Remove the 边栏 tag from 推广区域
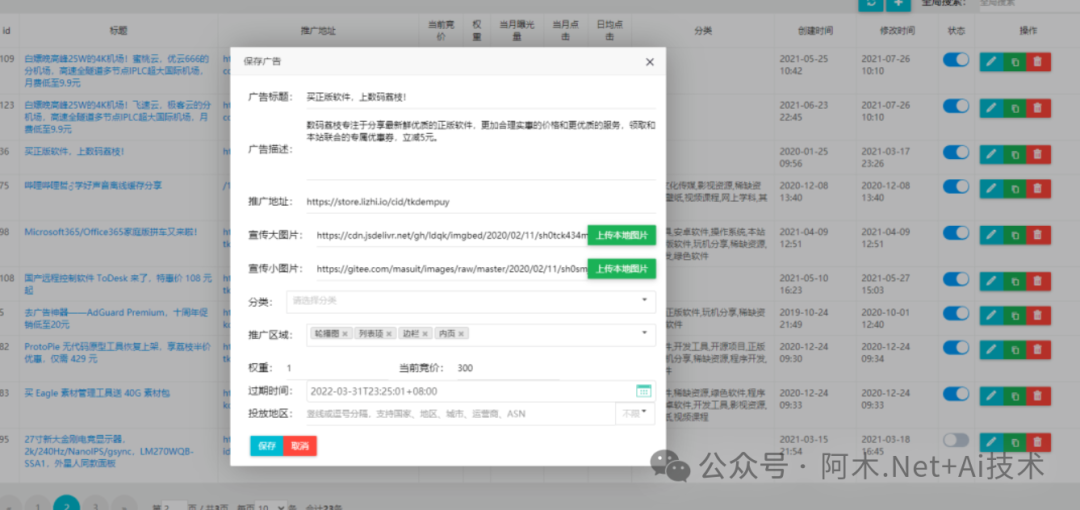This screenshot has width=1080, height=510. (426, 334)
